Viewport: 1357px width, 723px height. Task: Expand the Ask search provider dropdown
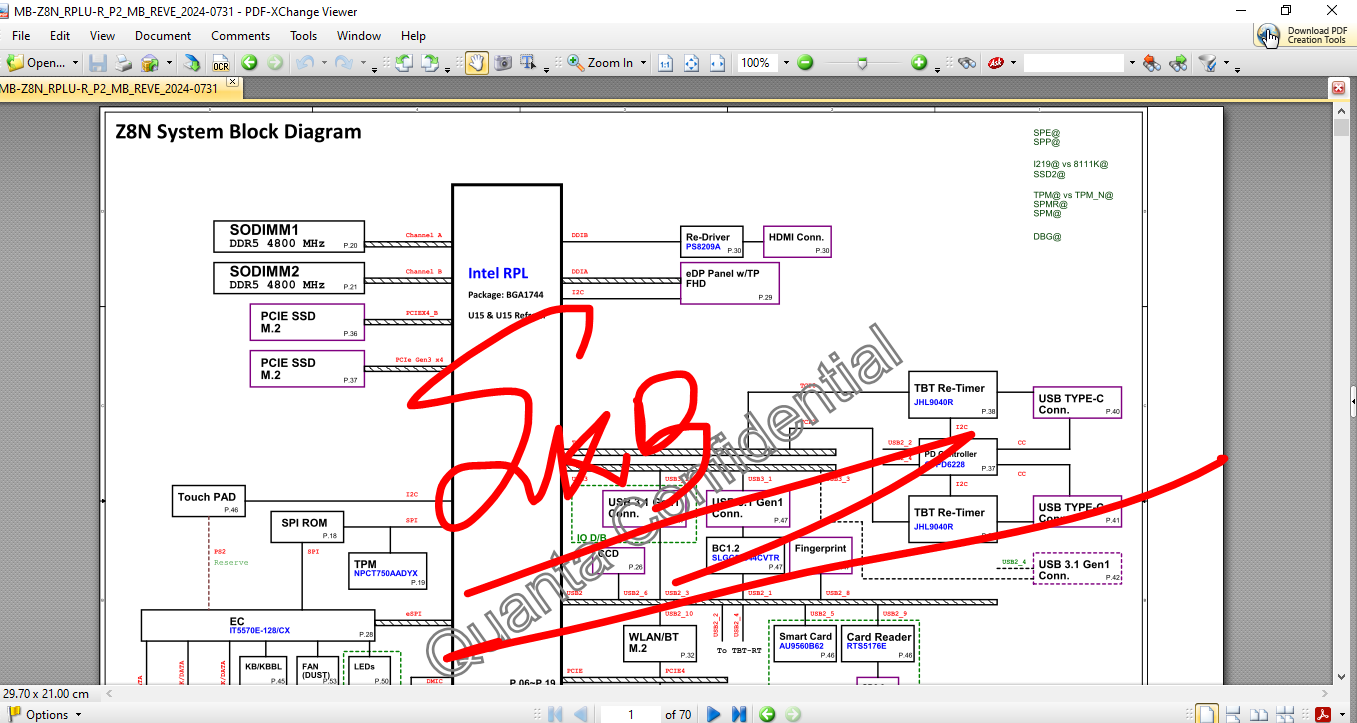pyautogui.click(x=1014, y=63)
